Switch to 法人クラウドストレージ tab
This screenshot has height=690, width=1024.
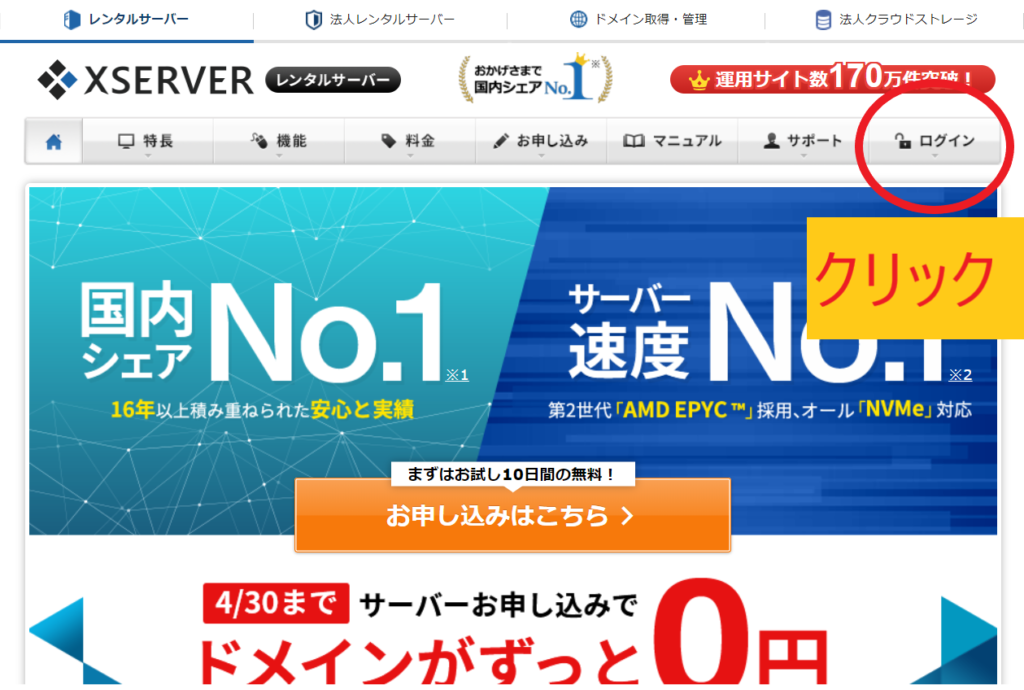point(895,20)
